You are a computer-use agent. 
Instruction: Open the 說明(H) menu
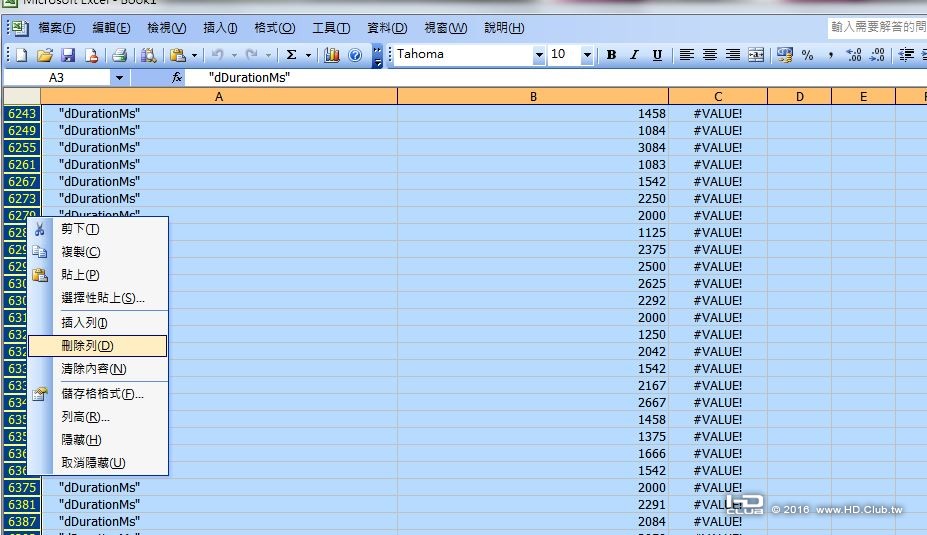click(x=504, y=28)
